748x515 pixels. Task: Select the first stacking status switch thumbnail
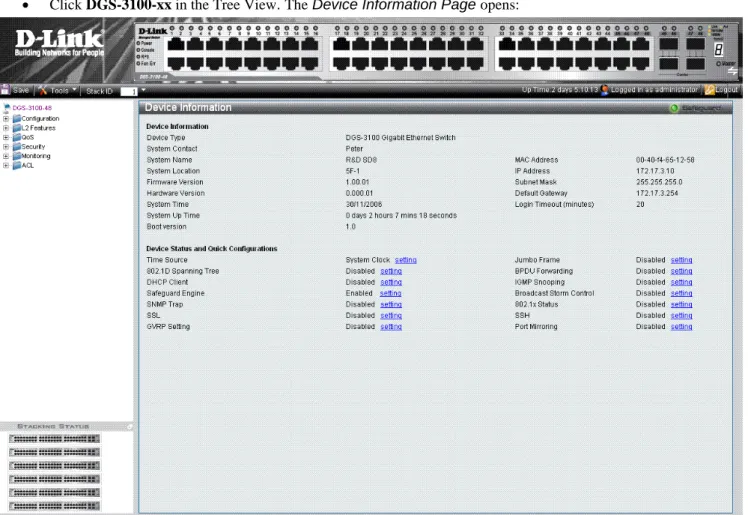54,439
